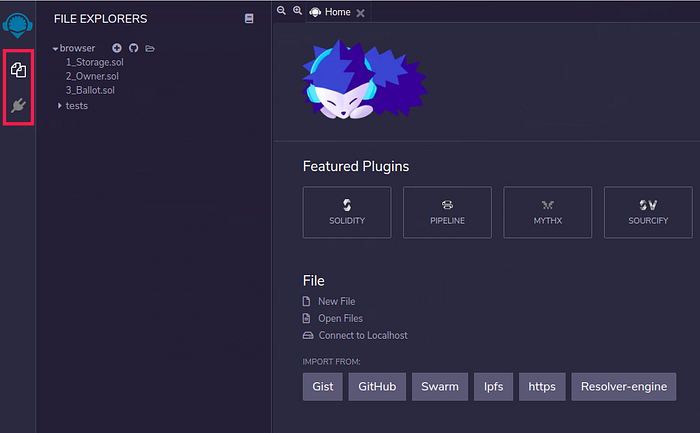Activate the Solidity featured plugin
The width and height of the screenshot is (700, 433).
point(347,212)
